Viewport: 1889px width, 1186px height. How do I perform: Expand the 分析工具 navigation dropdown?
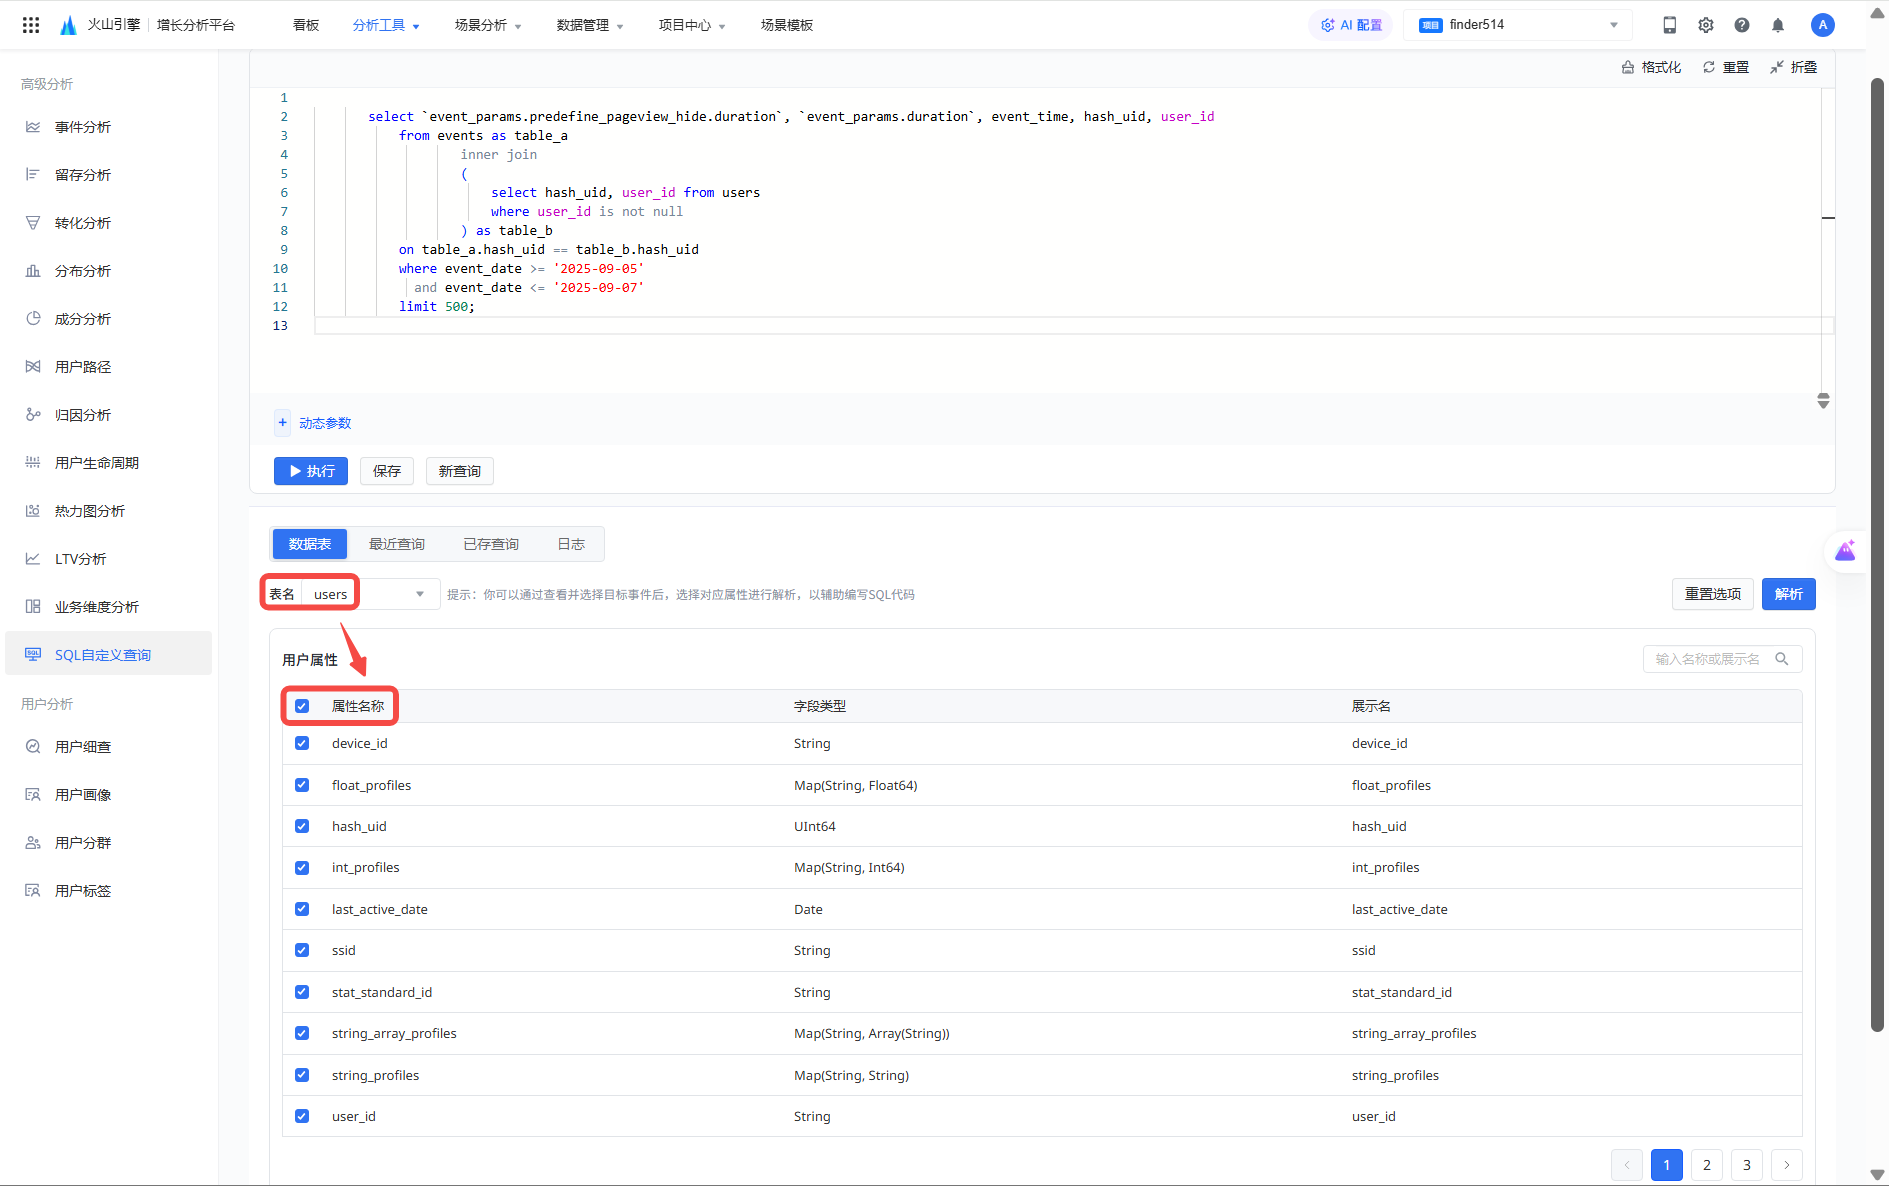tap(385, 25)
